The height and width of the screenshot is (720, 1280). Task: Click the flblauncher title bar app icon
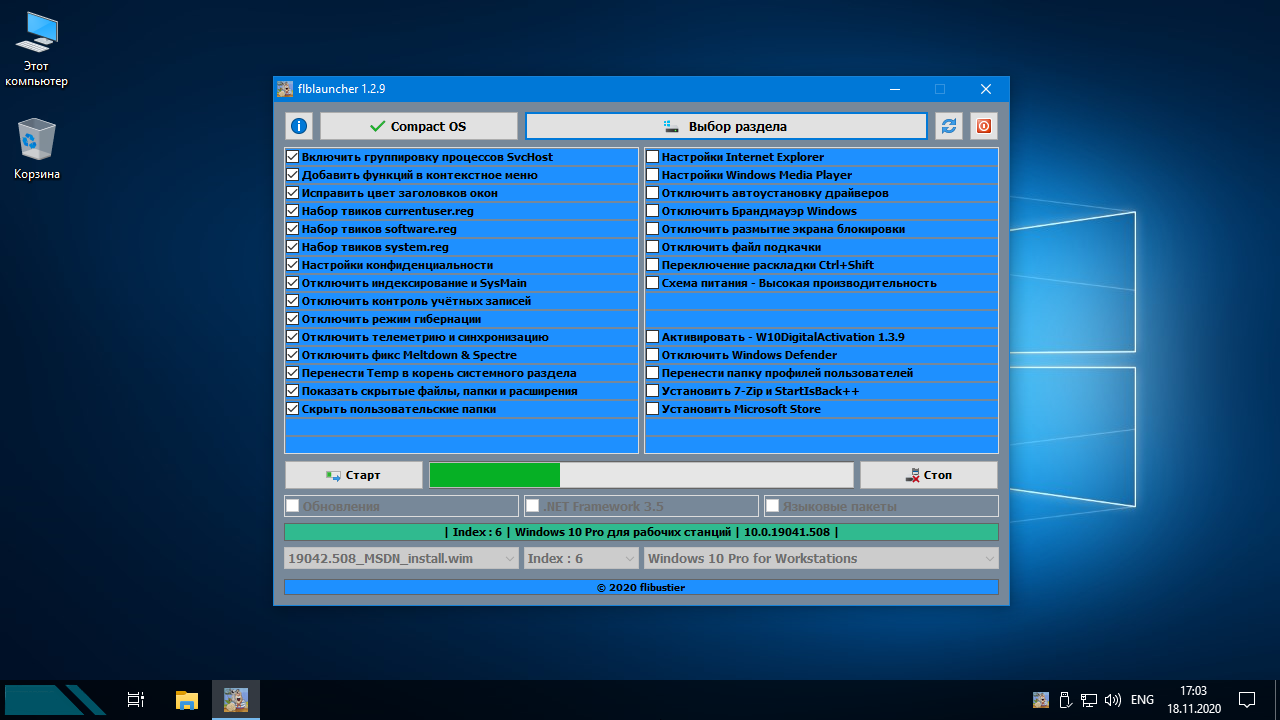[286, 89]
